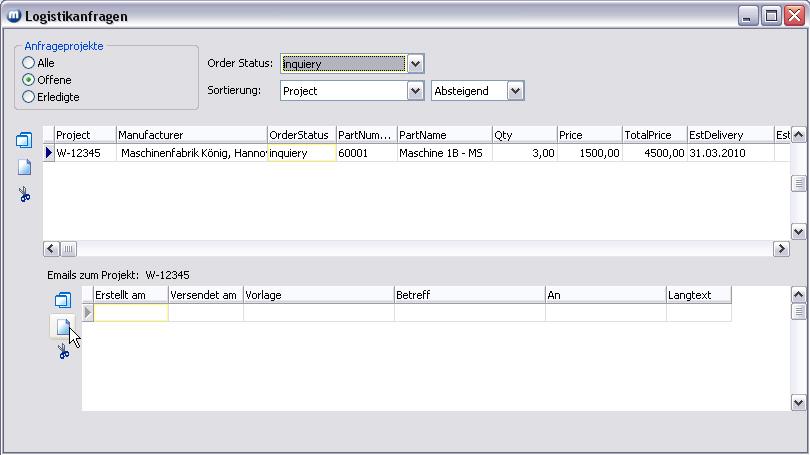Open the Absteigend sort direction dropdown
This screenshot has width=810, height=455.
point(515,91)
